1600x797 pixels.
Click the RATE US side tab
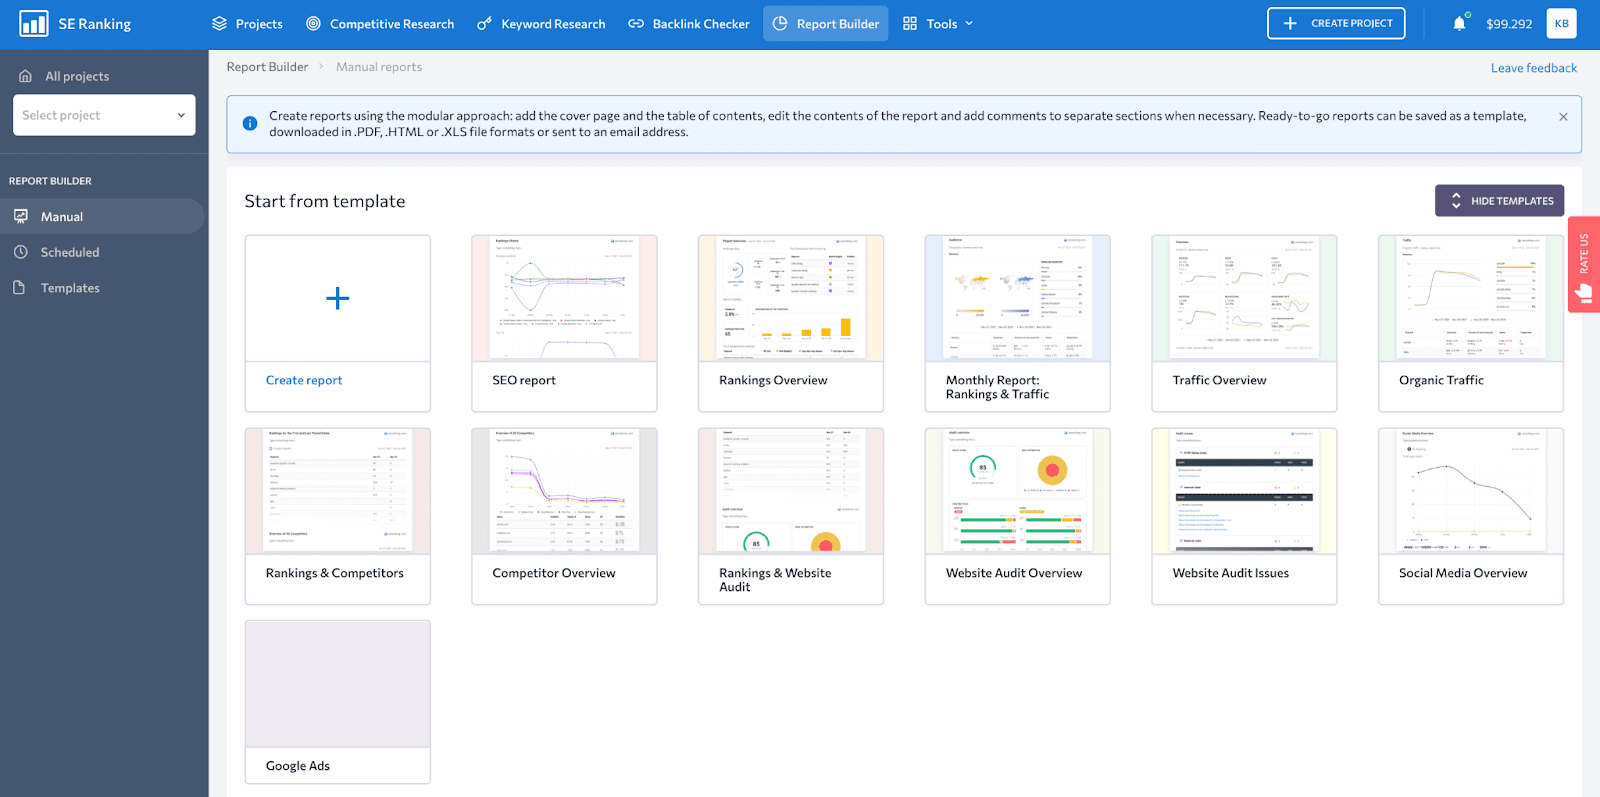pyautogui.click(x=1584, y=264)
